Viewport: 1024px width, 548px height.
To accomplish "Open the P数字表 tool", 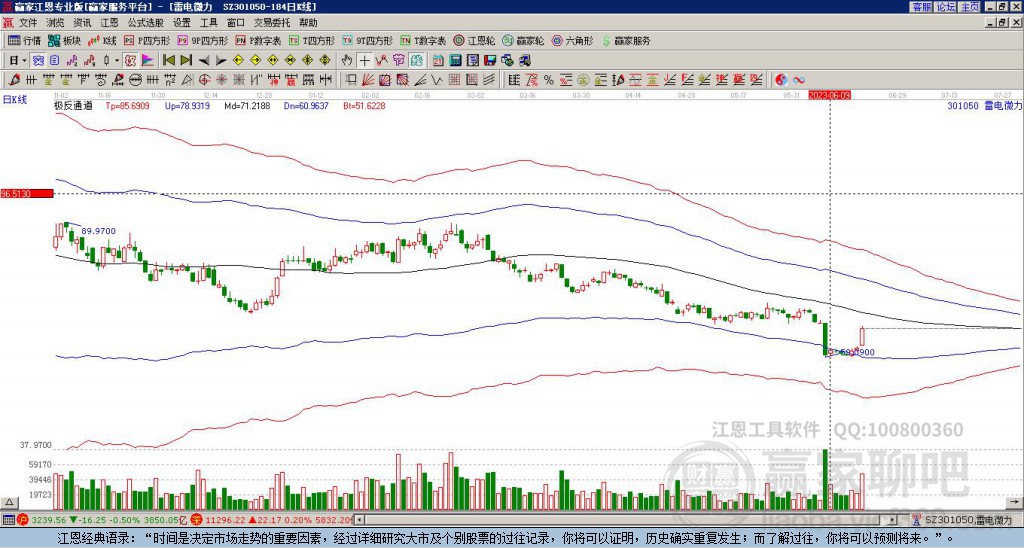I will point(258,40).
